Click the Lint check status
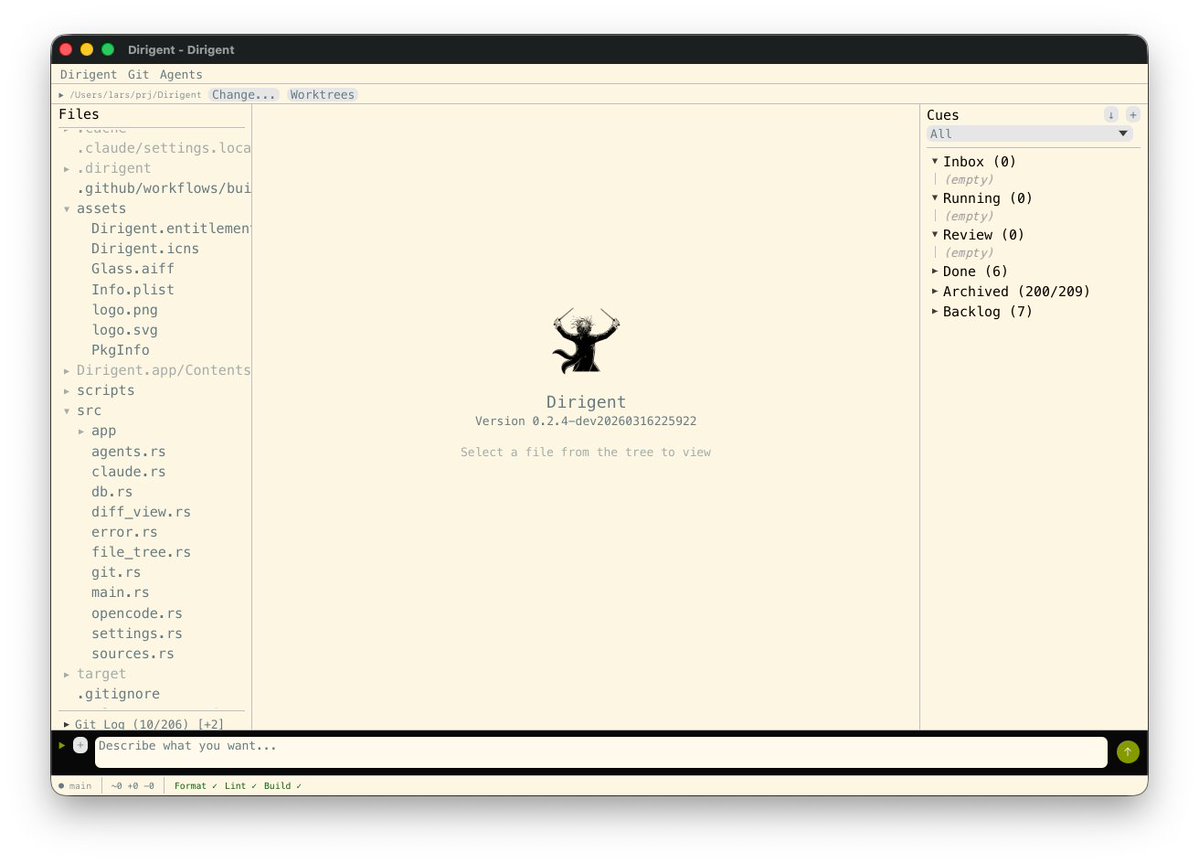This screenshot has width=1199, height=863. click(x=240, y=786)
